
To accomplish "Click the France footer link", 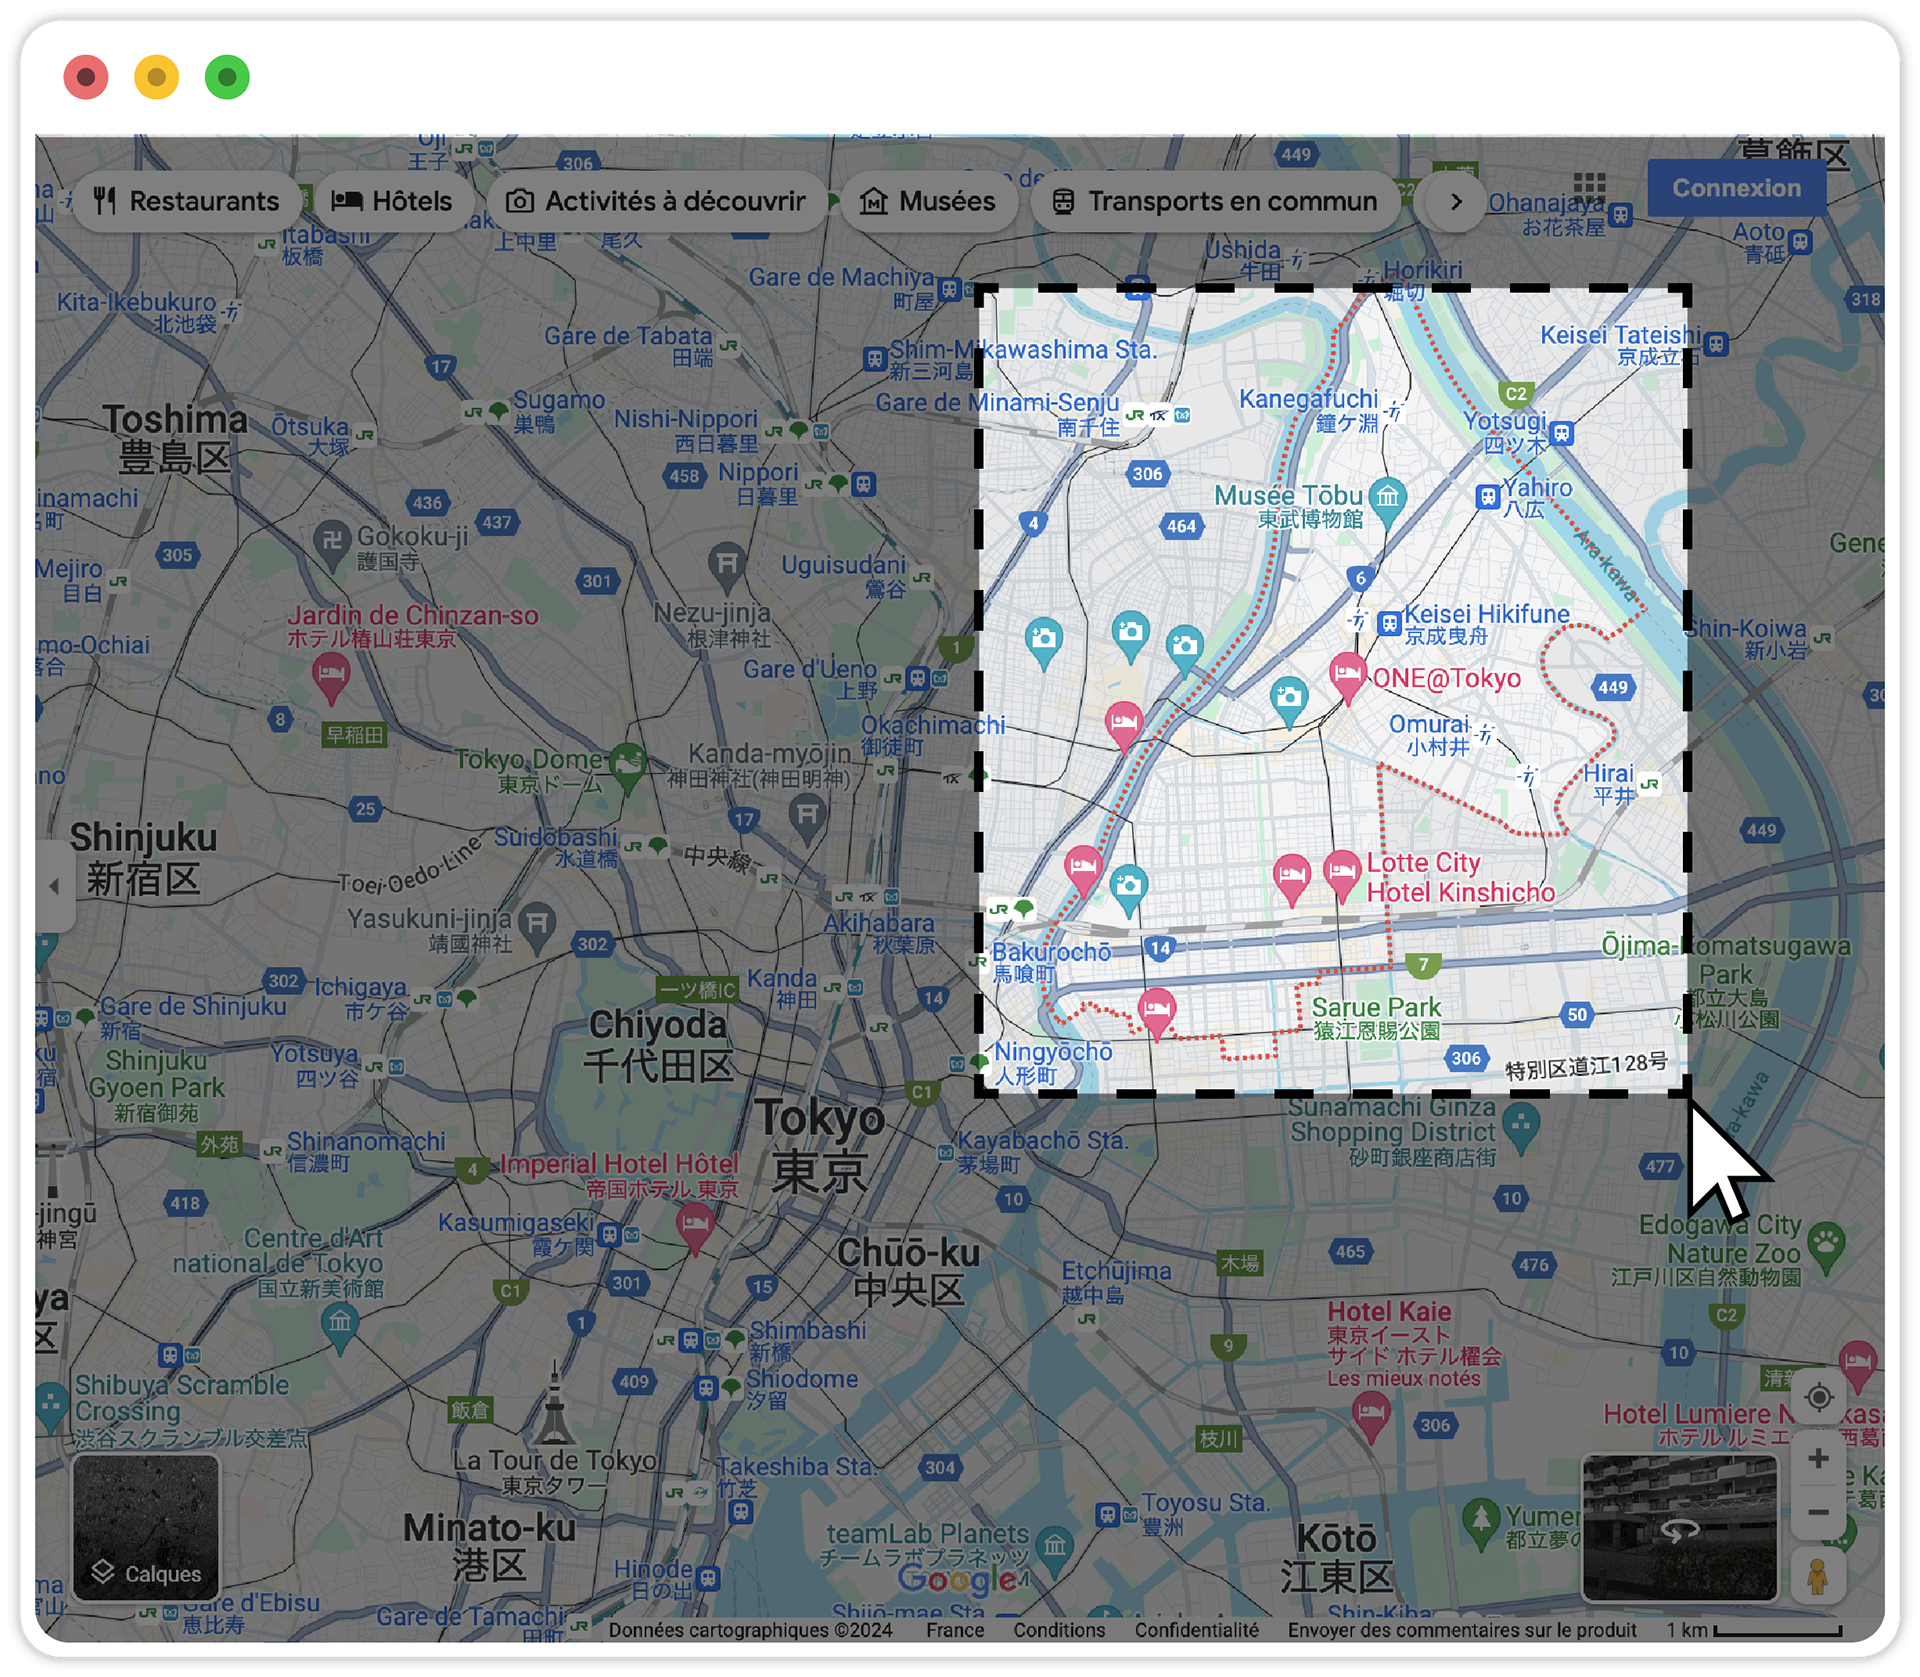I will (x=955, y=1630).
